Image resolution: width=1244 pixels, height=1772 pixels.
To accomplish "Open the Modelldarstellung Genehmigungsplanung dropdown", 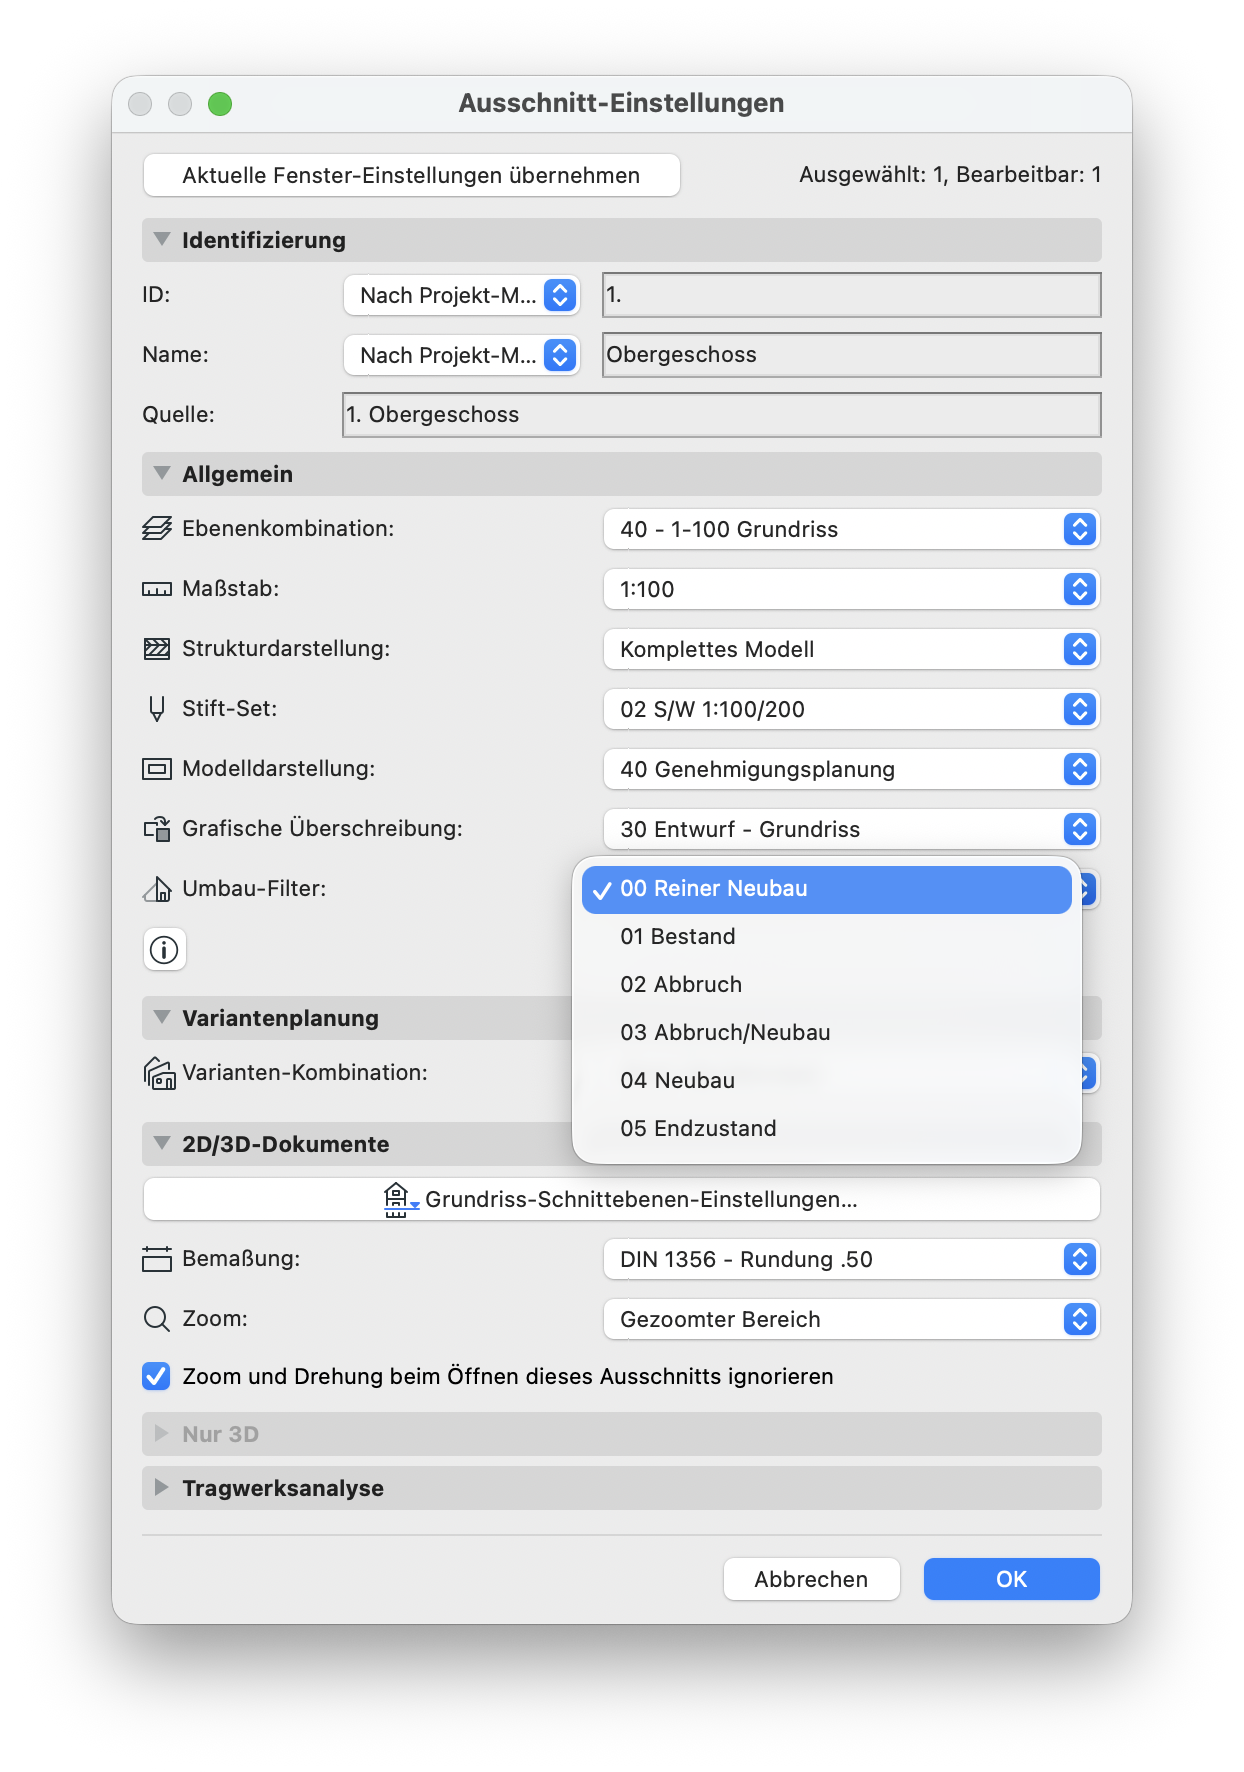I will click(851, 769).
